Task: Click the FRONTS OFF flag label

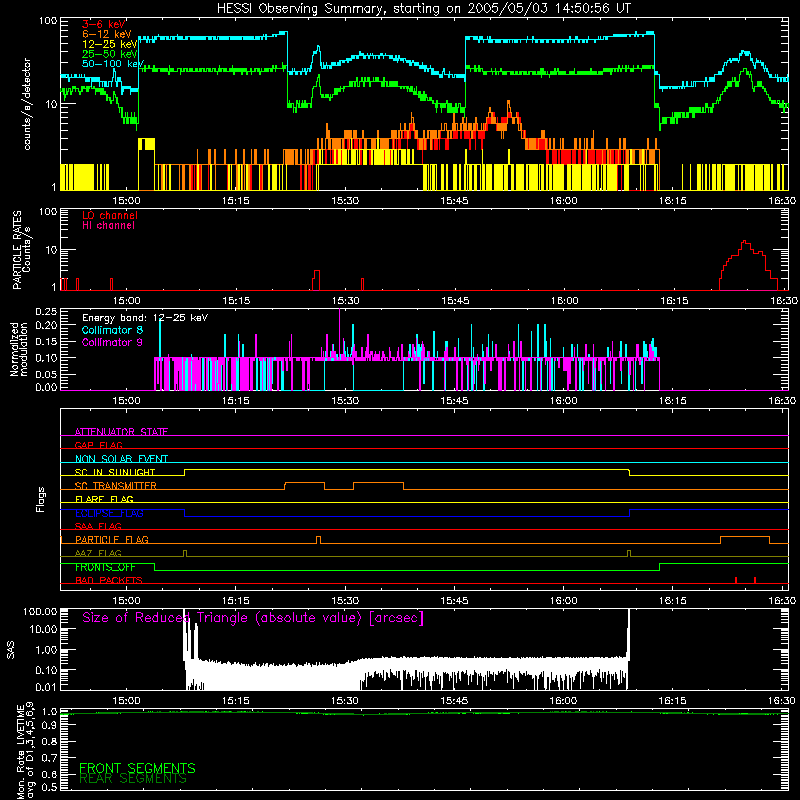Action: point(105,567)
